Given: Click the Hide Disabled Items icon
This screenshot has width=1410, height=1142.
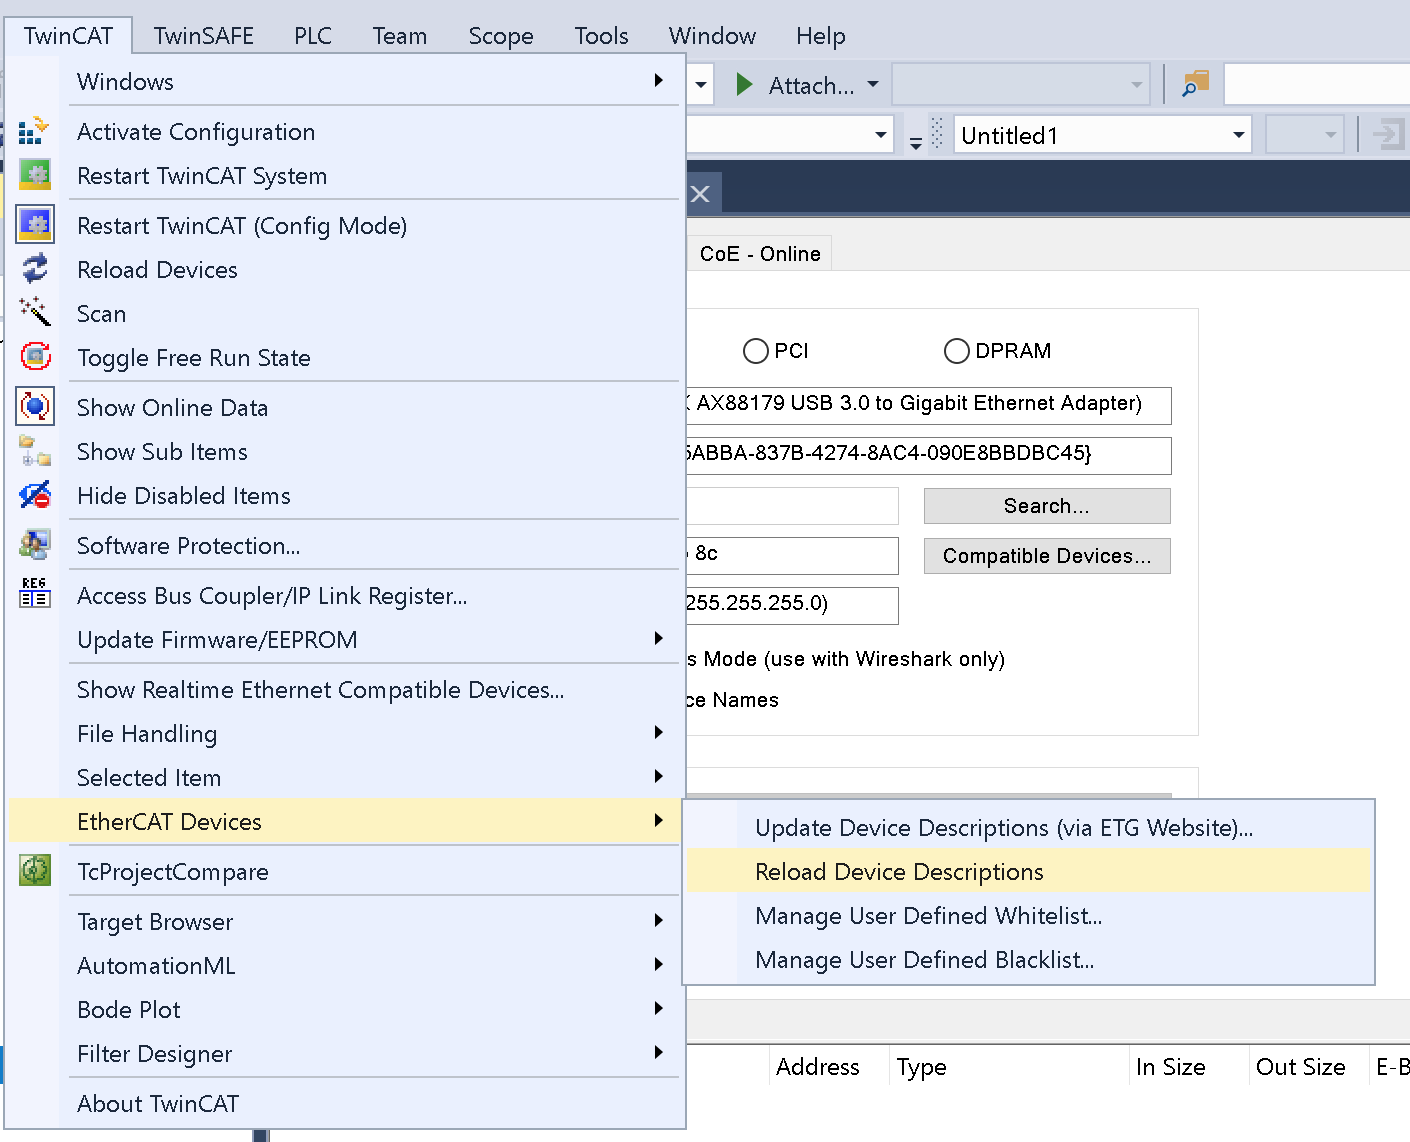Looking at the screenshot, I should tap(35, 494).
